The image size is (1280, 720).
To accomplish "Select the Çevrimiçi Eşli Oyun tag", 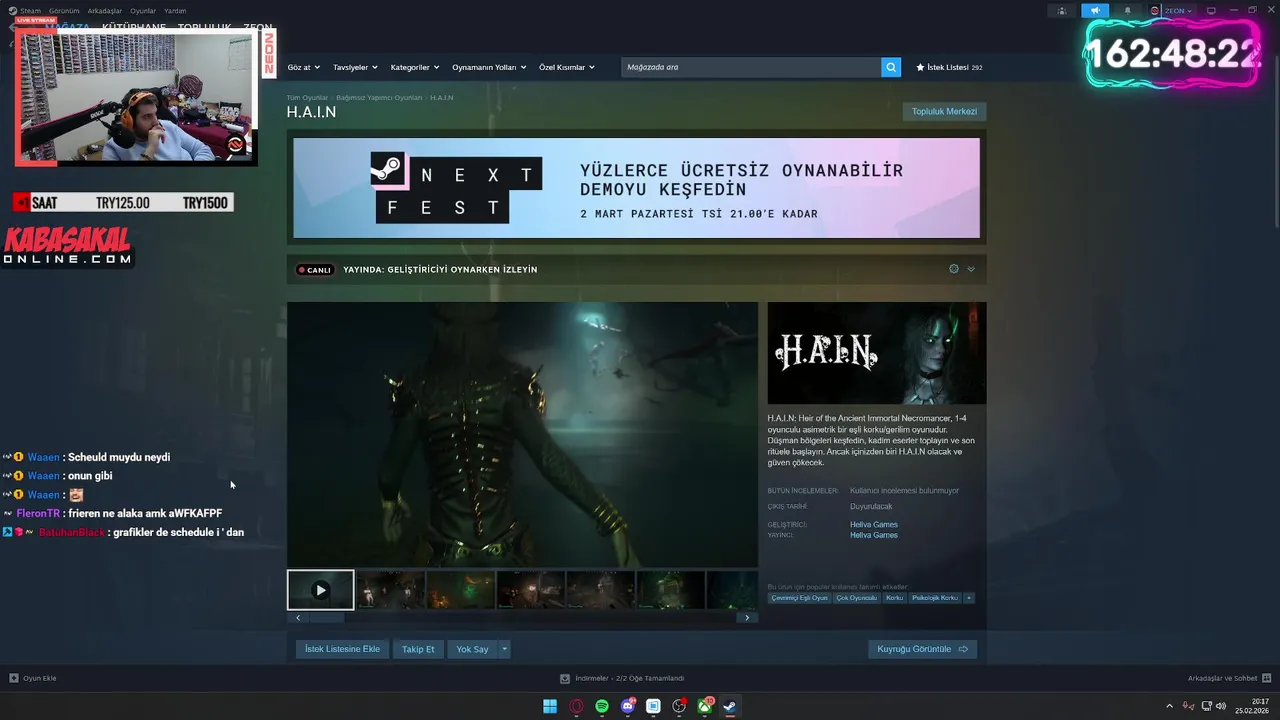I will [x=799, y=598].
